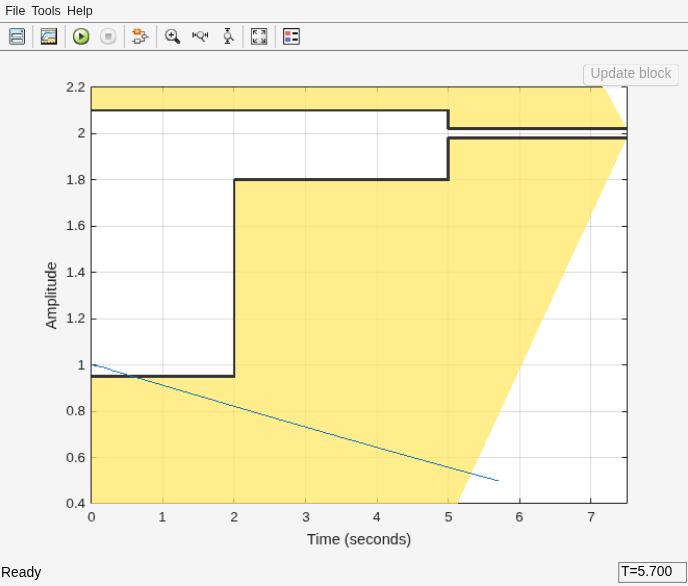
Task: Open the File menu
Action: point(15,11)
